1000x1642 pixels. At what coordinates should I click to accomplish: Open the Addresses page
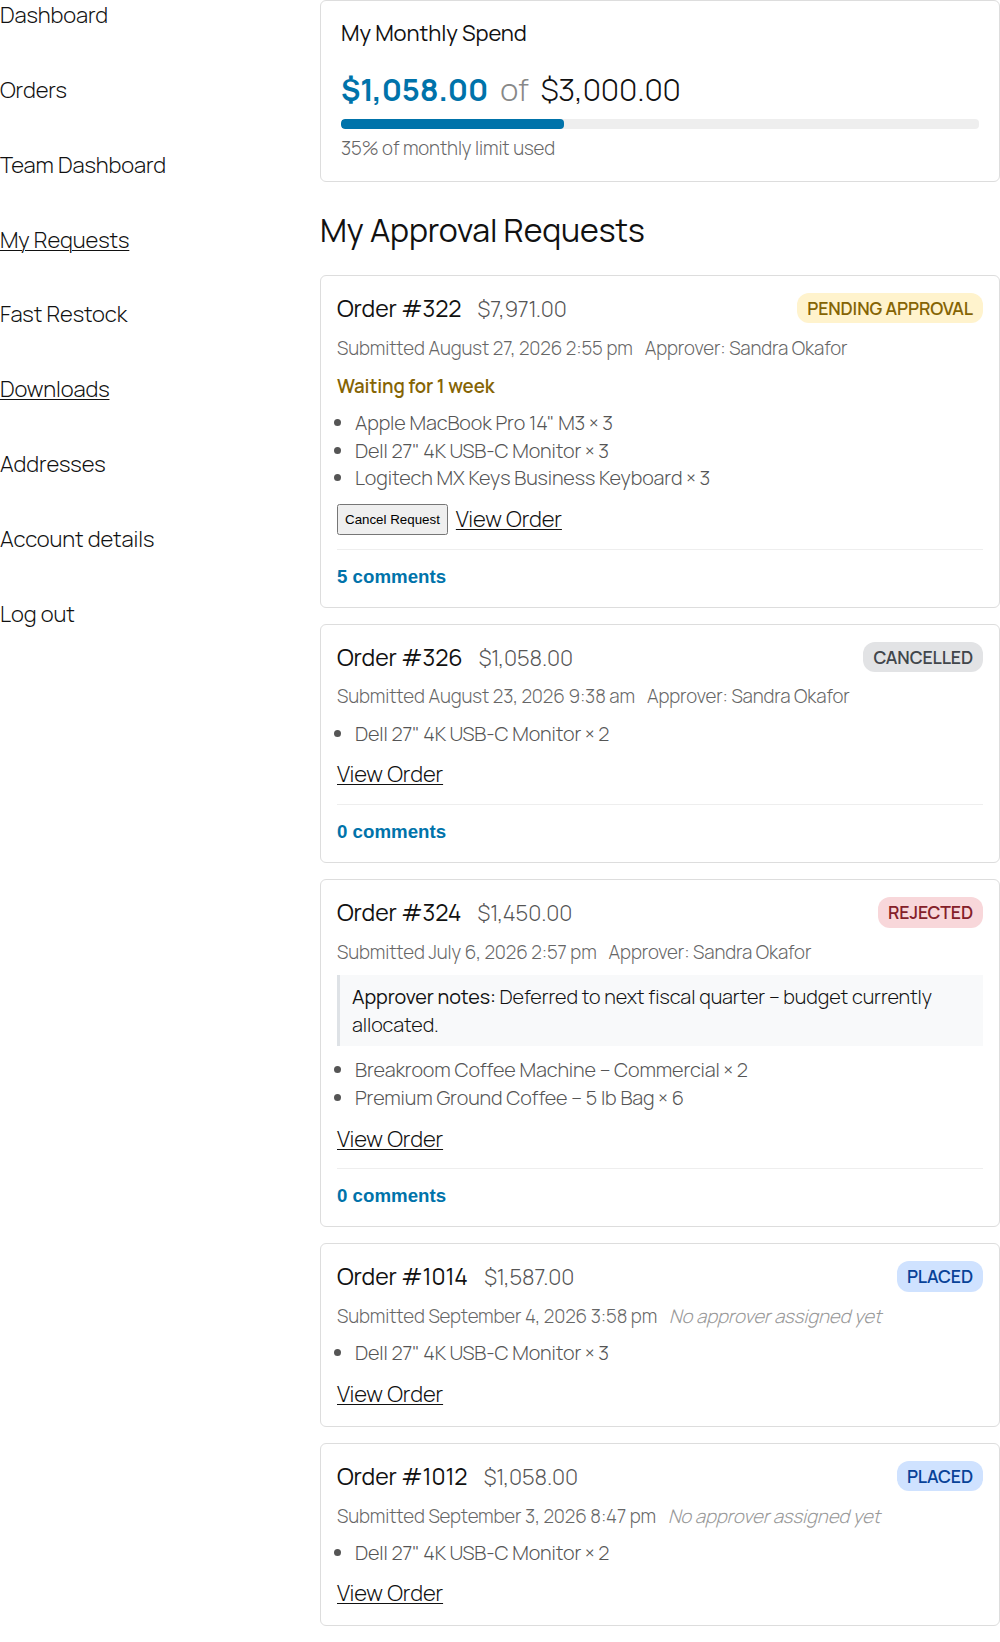point(53,464)
